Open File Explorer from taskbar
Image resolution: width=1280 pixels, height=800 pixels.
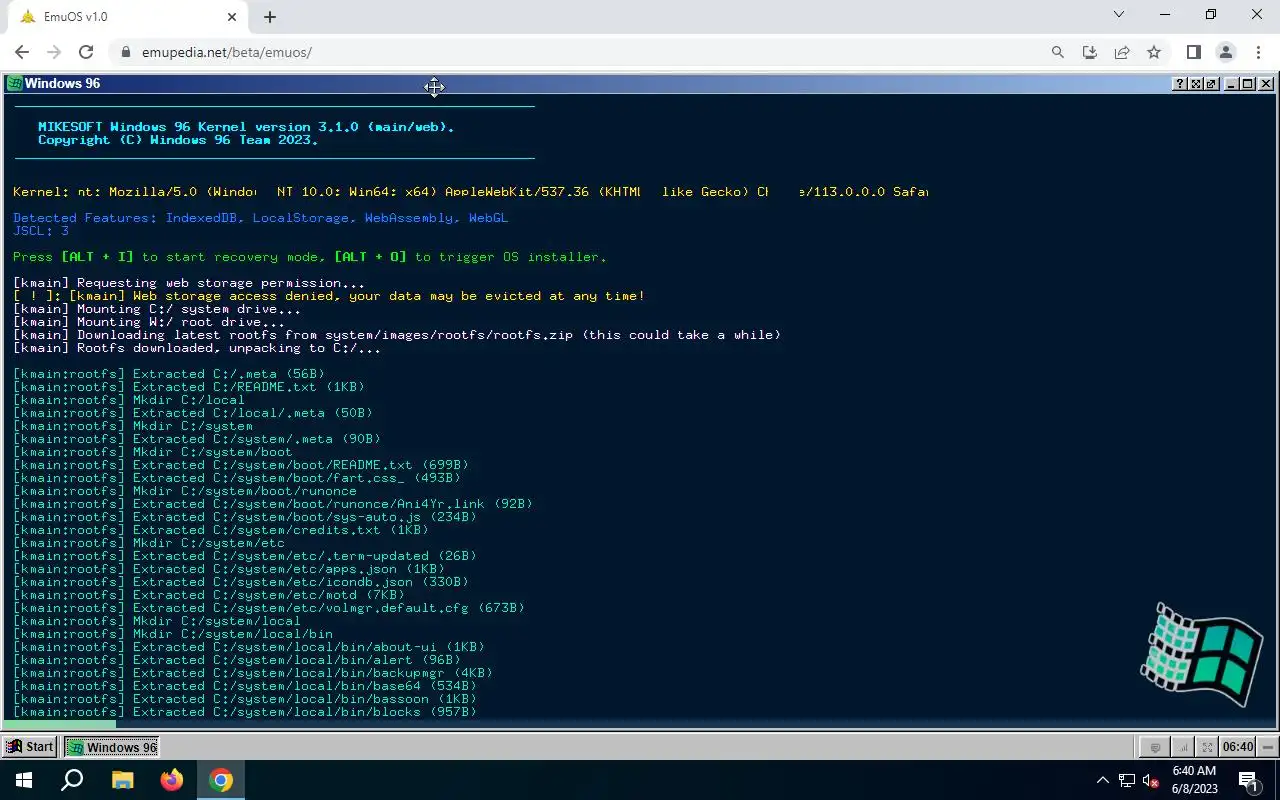click(x=122, y=780)
